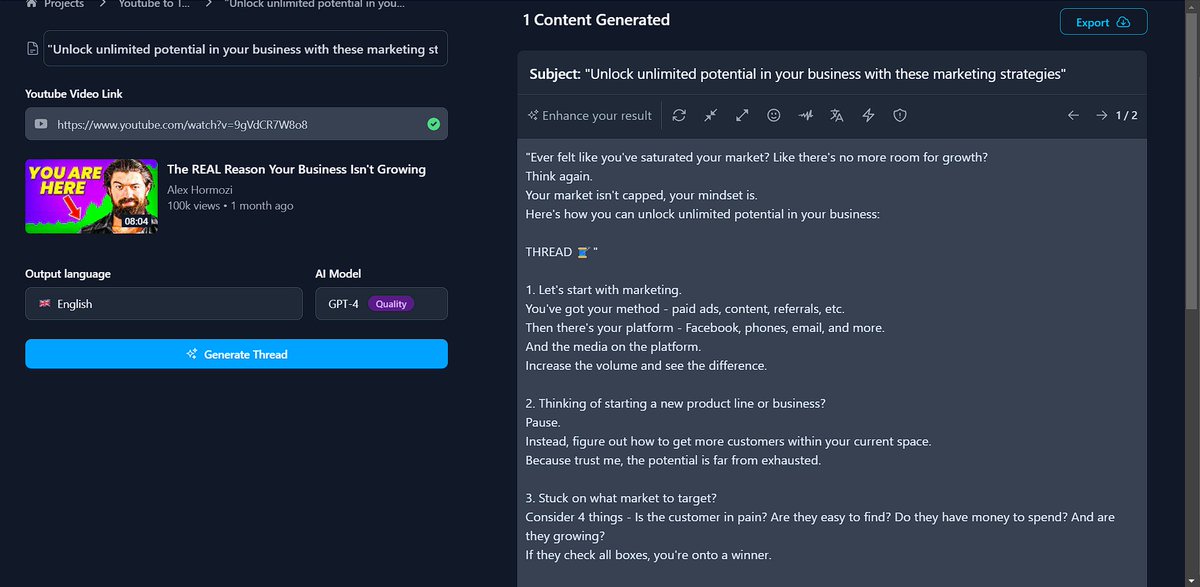Click Enhance your result

click(590, 115)
